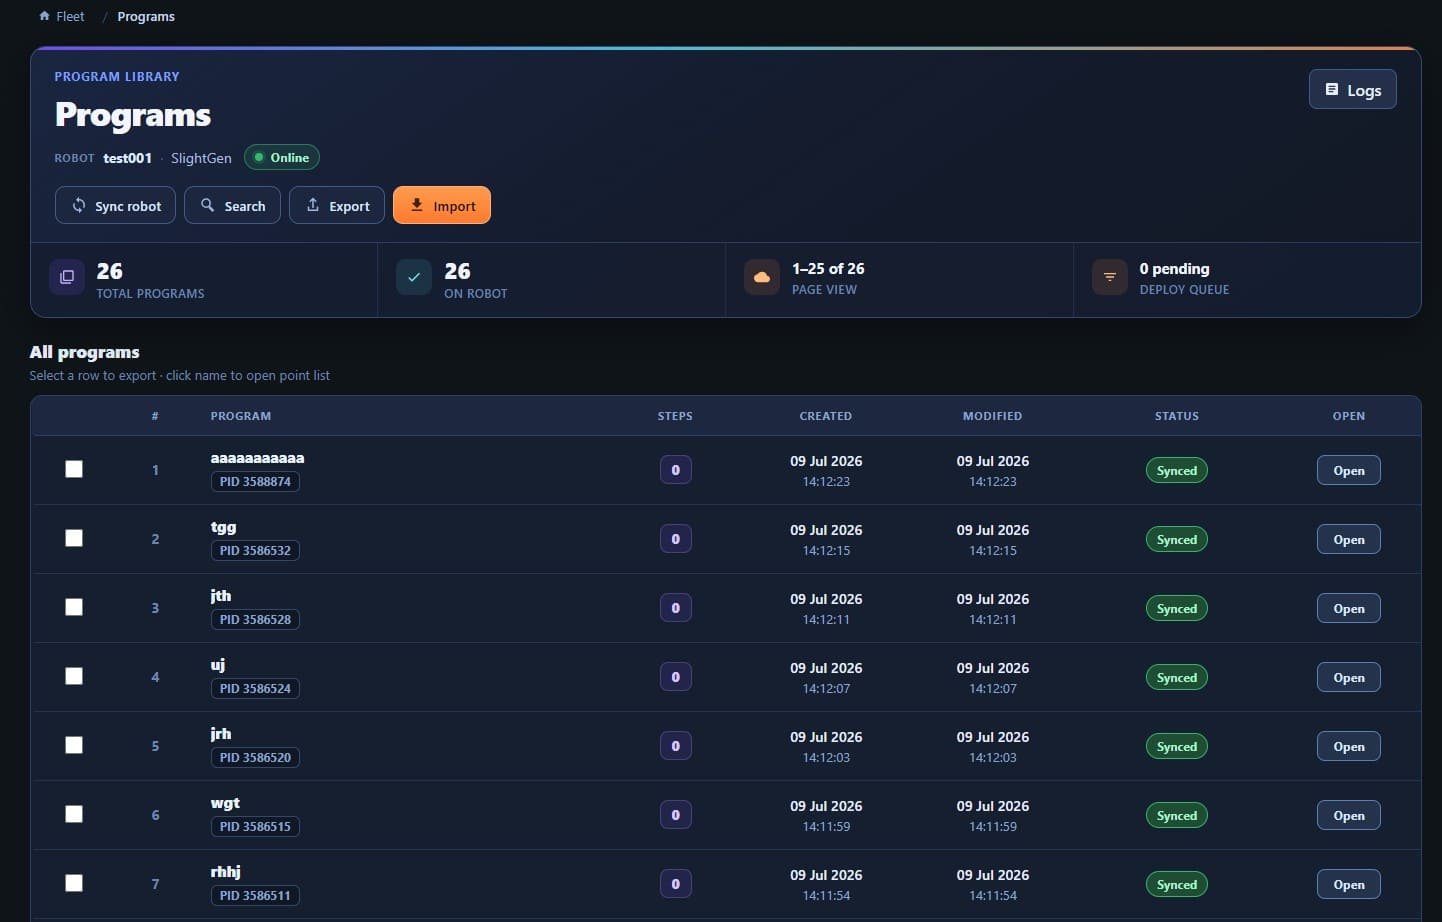Click the PID 3586528 badge
This screenshot has height=922, width=1442.
255,619
